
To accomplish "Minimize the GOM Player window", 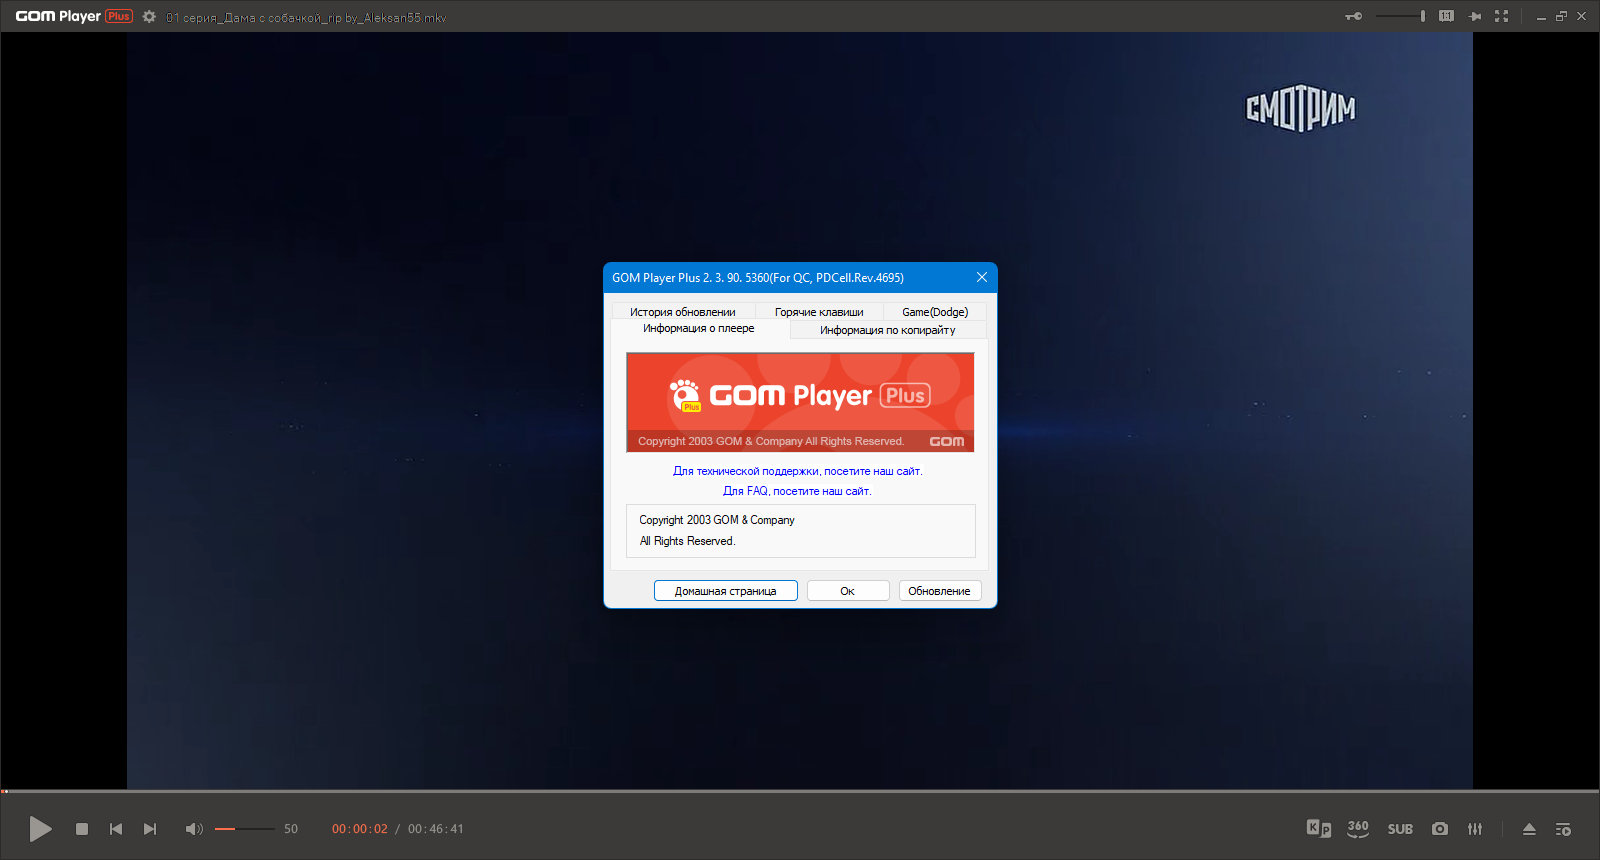I will [x=1541, y=17].
